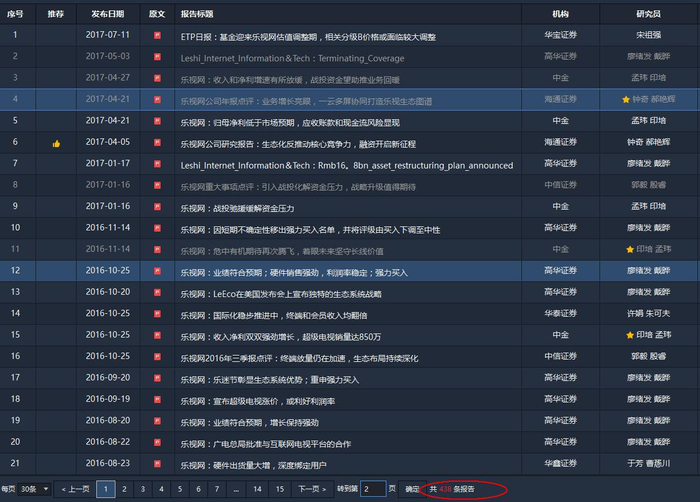Go to the next page with 下一页

[x=312, y=489]
